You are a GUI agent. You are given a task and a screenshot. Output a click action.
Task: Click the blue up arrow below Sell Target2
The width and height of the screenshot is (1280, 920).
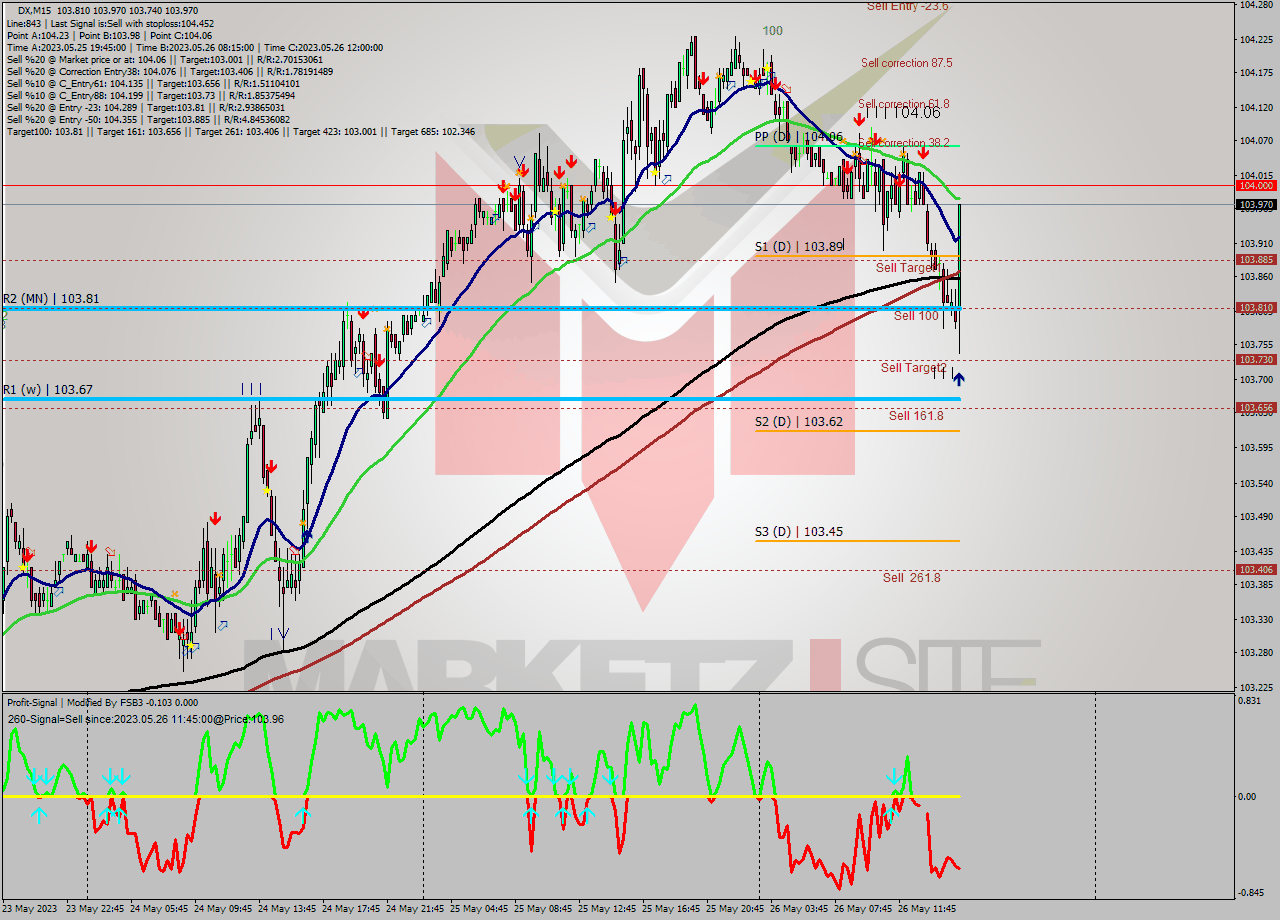click(x=959, y=379)
